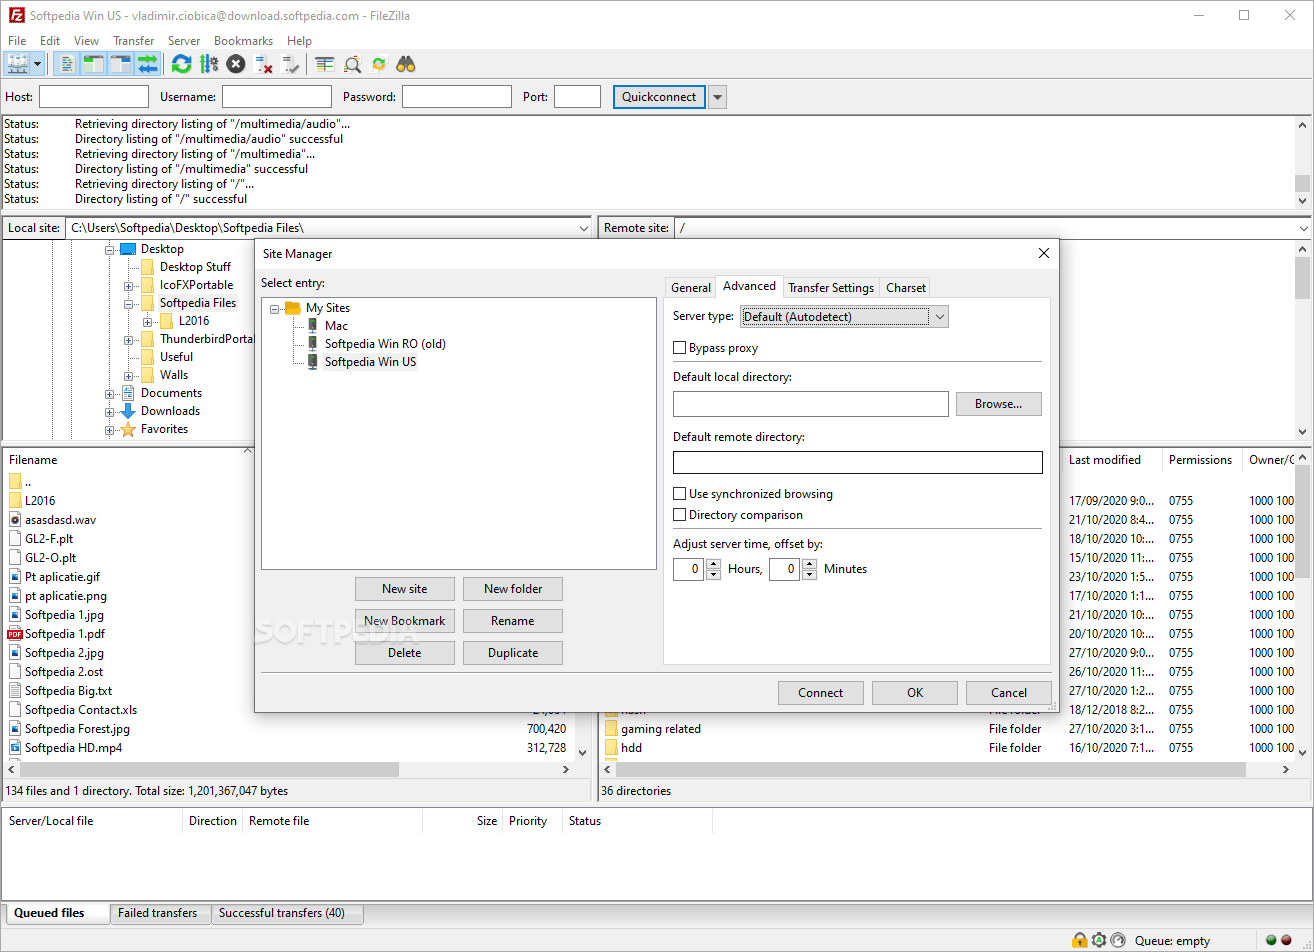Expand Documents node in local tree
The width and height of the screenshot is (1314, 952).
[x=110, y=393]
